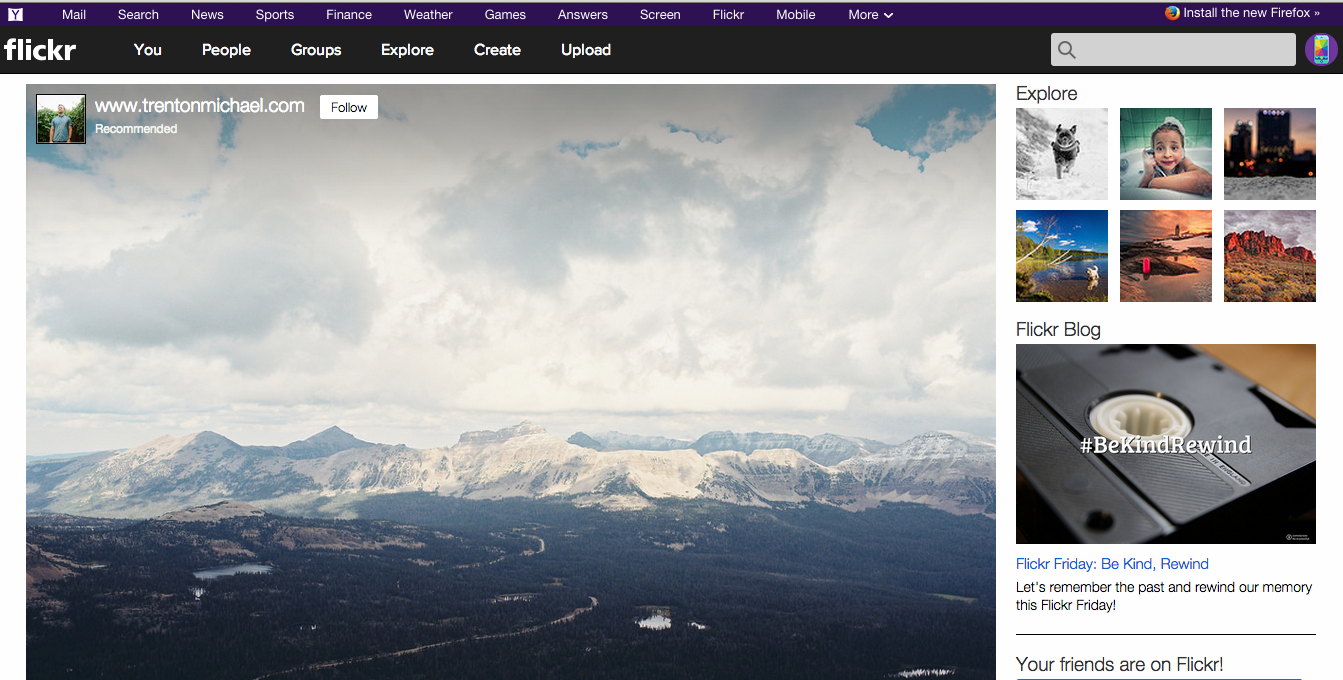1343x680 pixels.
Task: Open Finance in the Yahoo bar
Action: 349,15
